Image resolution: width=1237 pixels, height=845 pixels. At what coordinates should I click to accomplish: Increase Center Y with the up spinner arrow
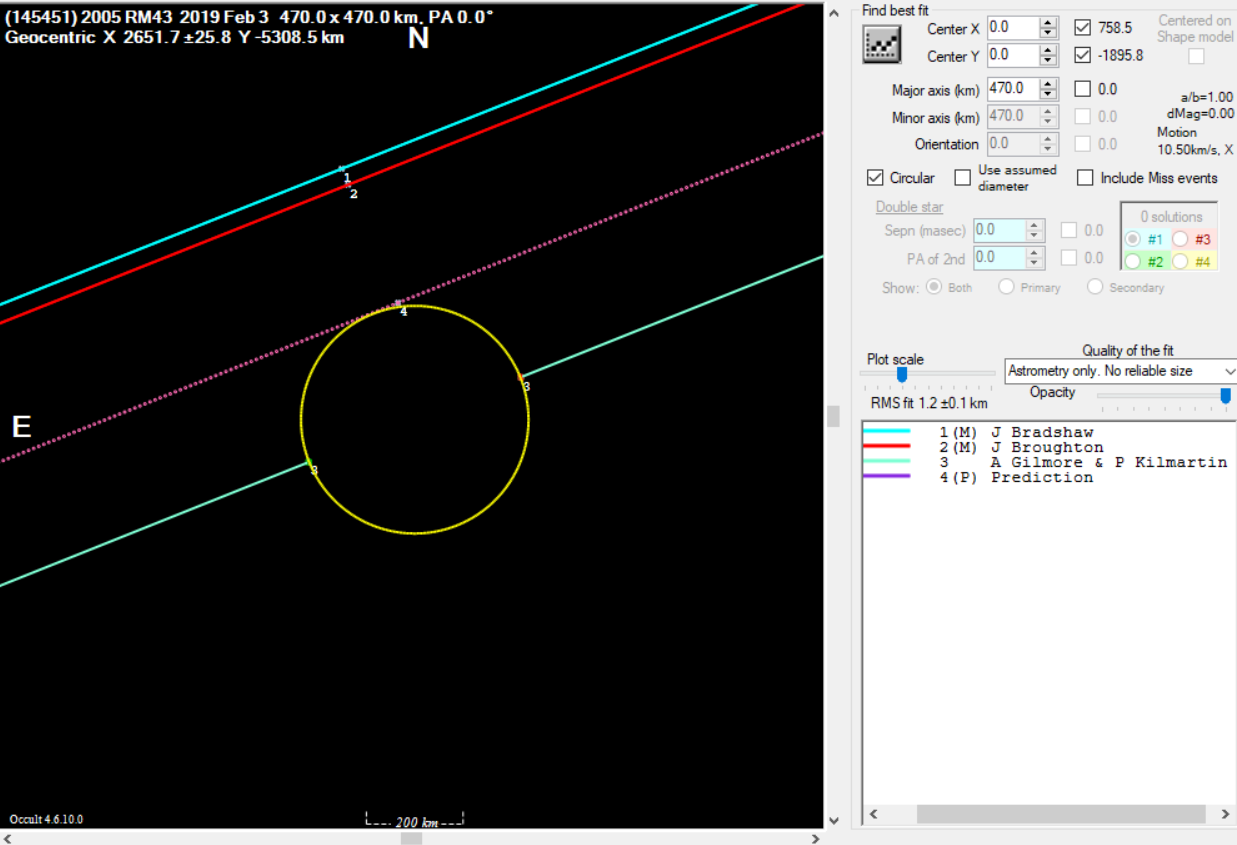(1048, 50)
